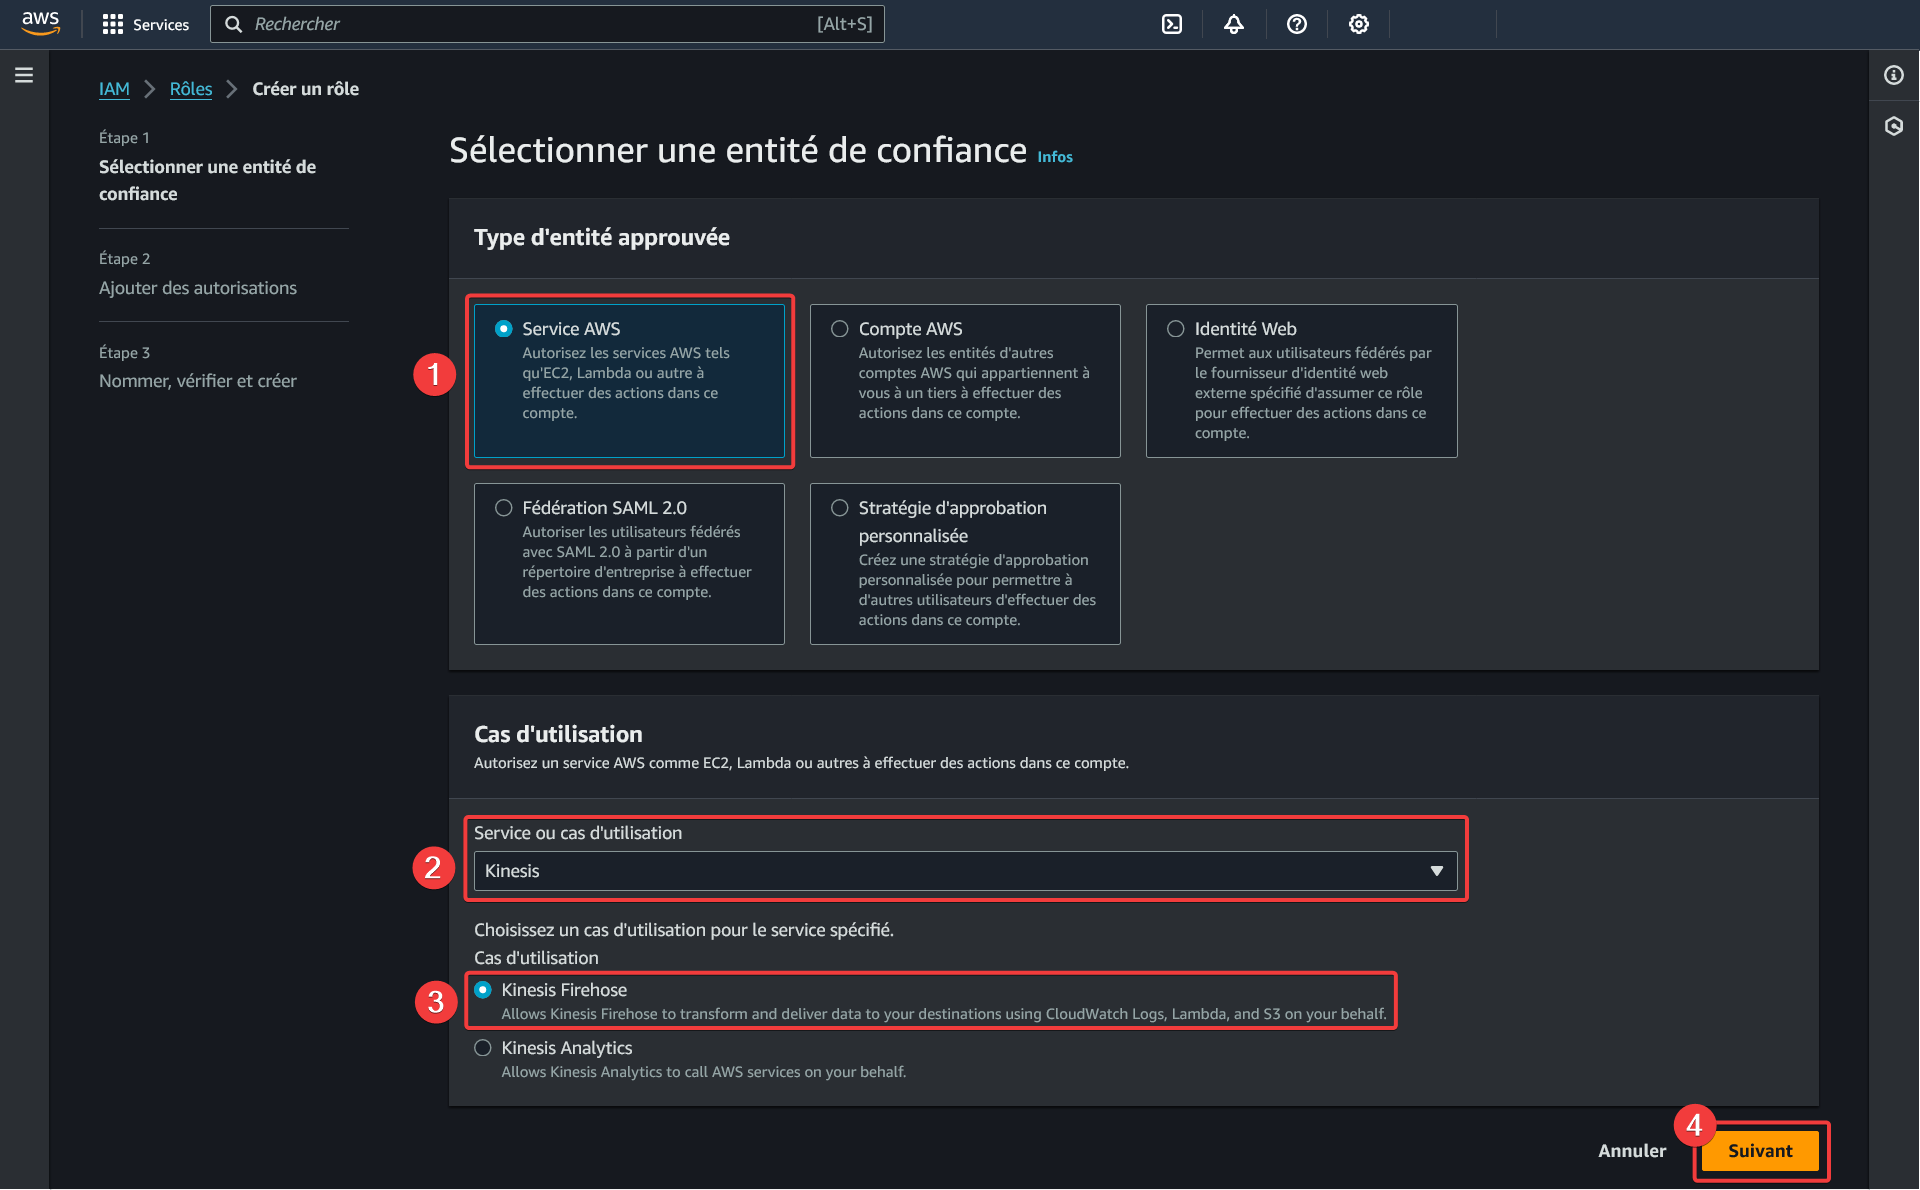The width and height of the screenshot is (1920, 1190).
Task: Open the Infos link beside heading
Action: (1055, 157)
